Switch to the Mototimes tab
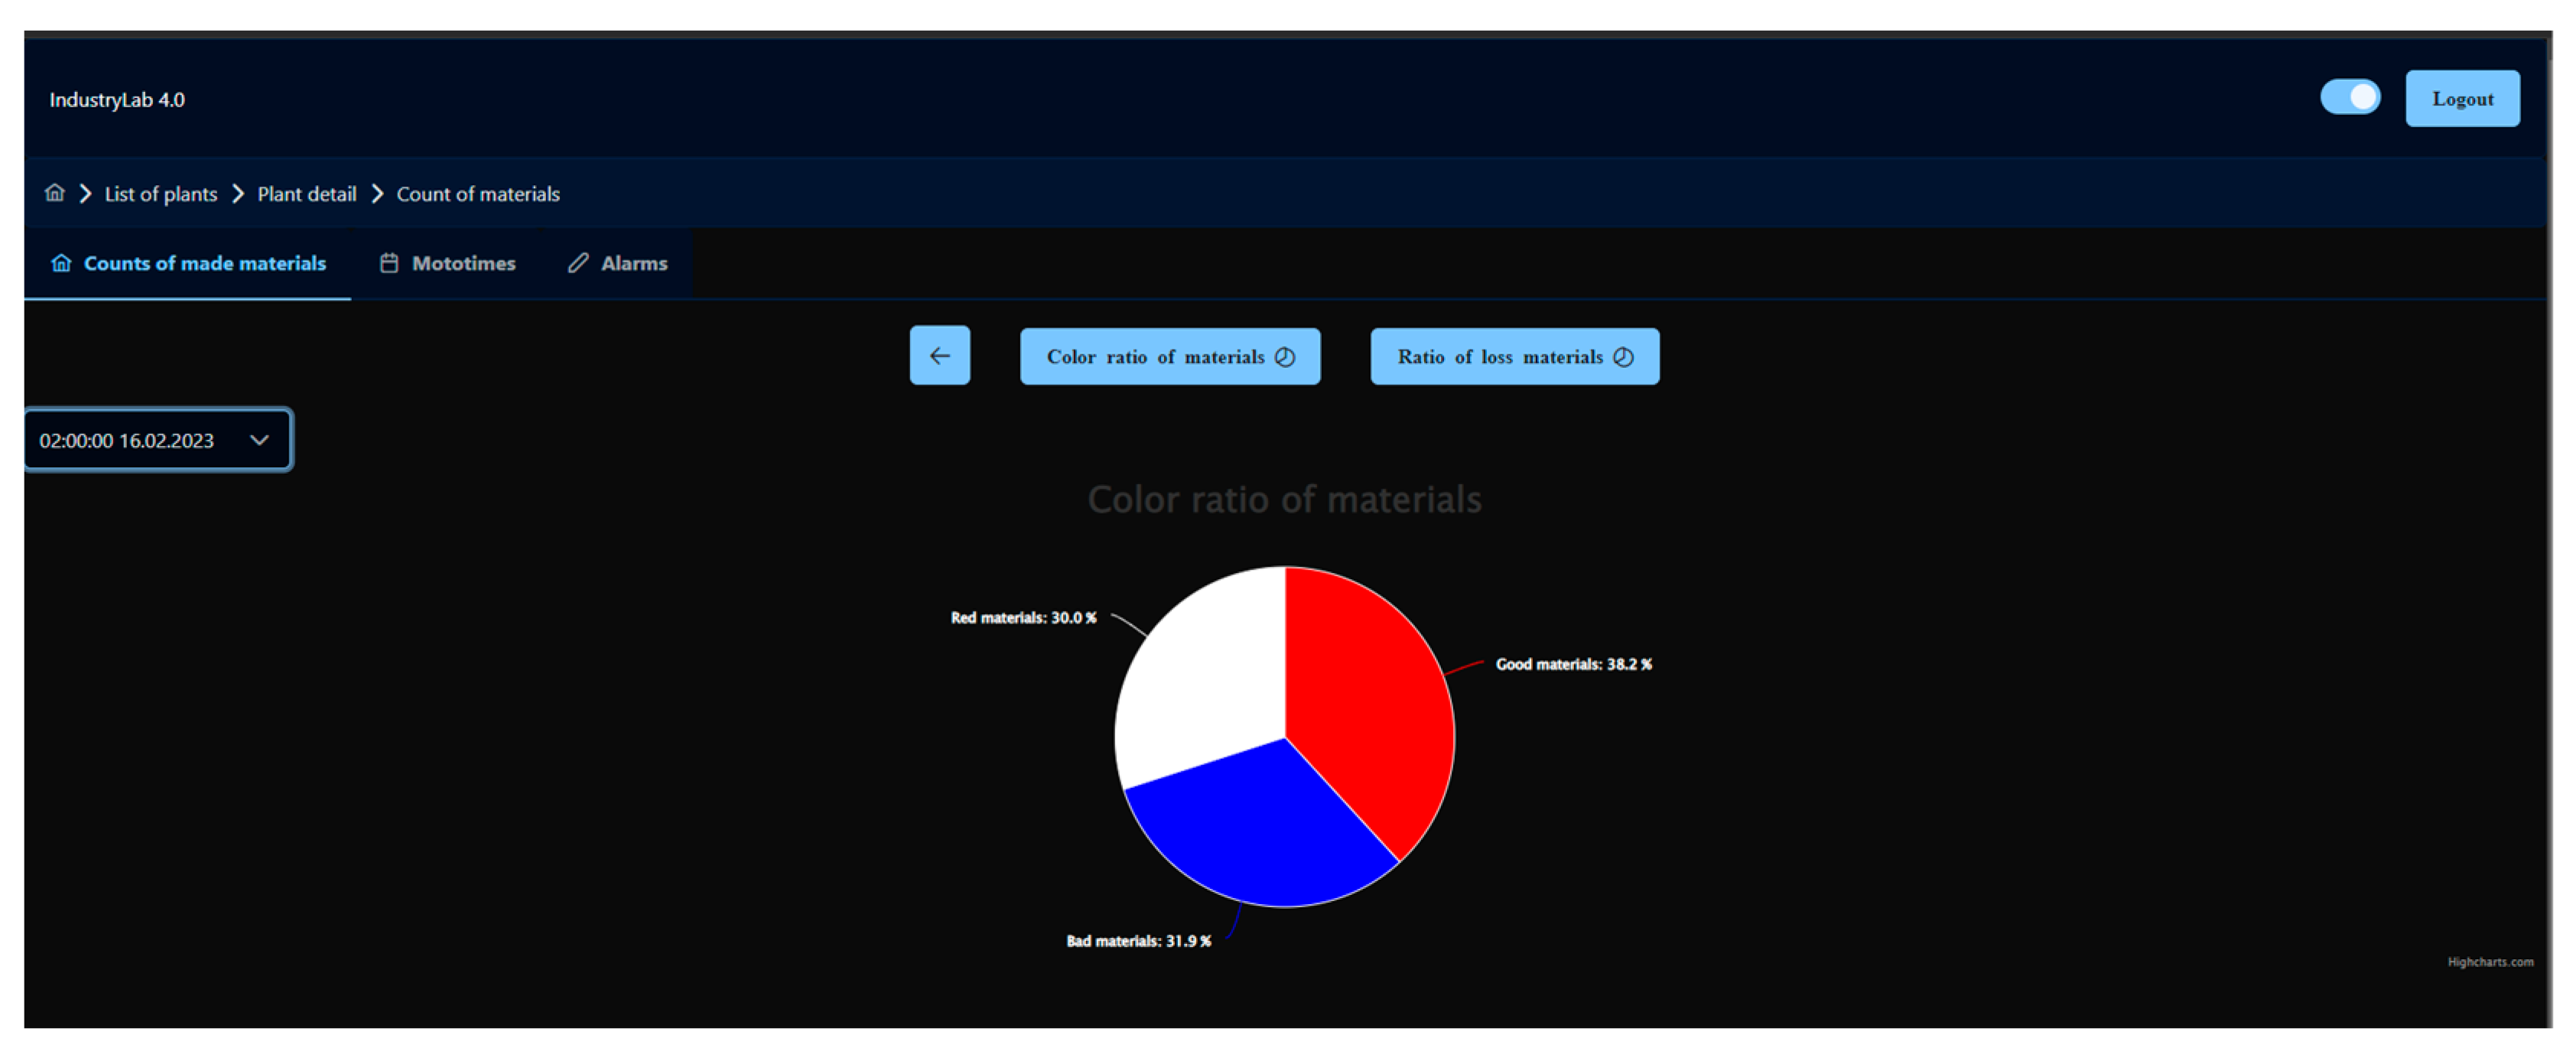The width and height of the screenshot is (2576, 1061). point(463,263)
